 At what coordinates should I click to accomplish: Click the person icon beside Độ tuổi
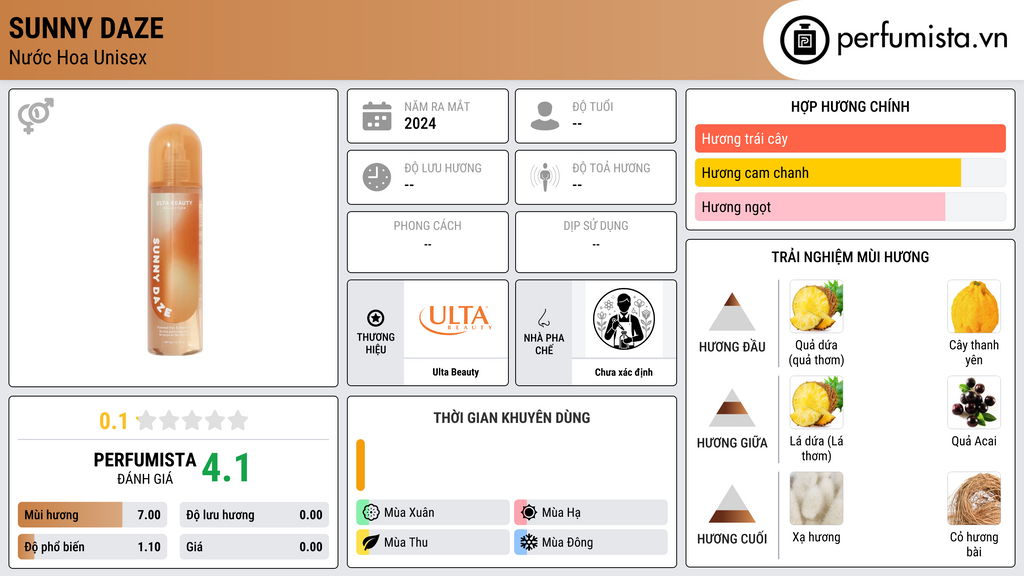tap(545, 116)
